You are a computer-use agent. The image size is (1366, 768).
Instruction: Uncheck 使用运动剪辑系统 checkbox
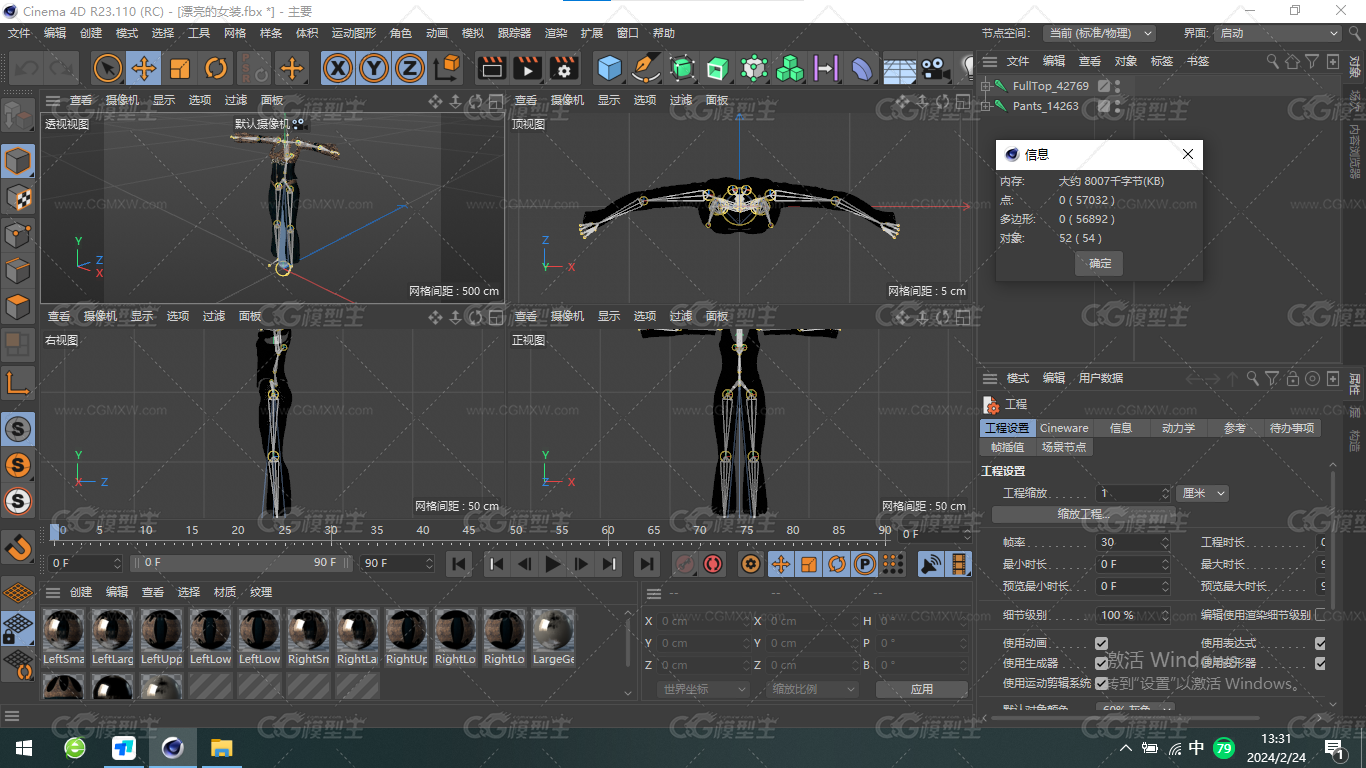[x=1101, y=683]
